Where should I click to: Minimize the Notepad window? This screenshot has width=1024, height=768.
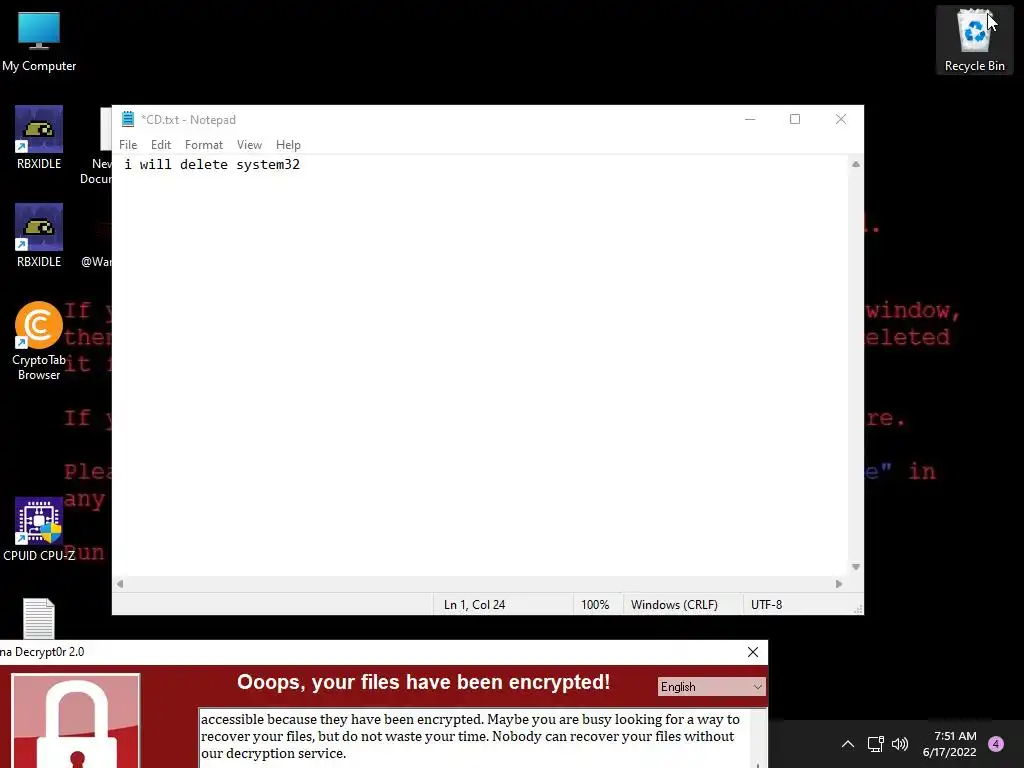(x=750, y=119)
